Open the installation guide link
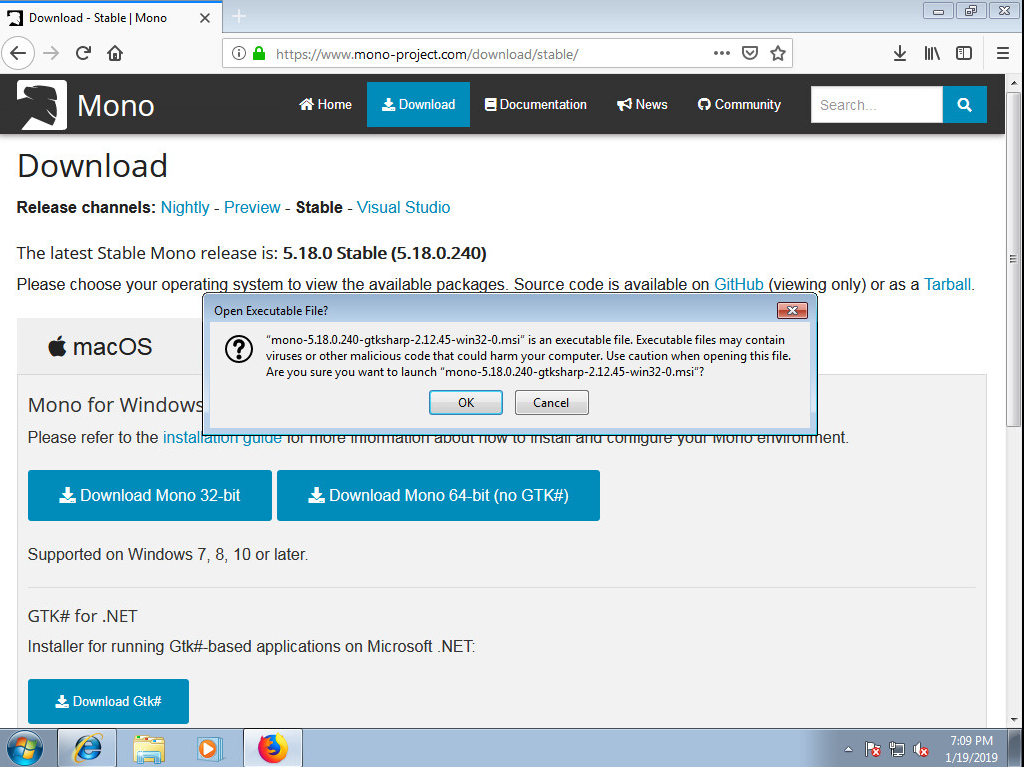This screenshot has height=767, width=1024. pos(222,437)
